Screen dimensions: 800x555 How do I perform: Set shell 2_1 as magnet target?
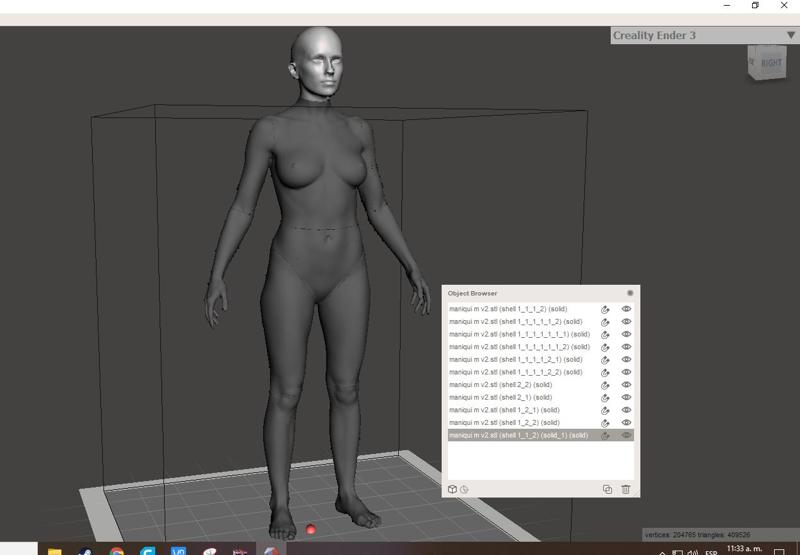point(605,398)
